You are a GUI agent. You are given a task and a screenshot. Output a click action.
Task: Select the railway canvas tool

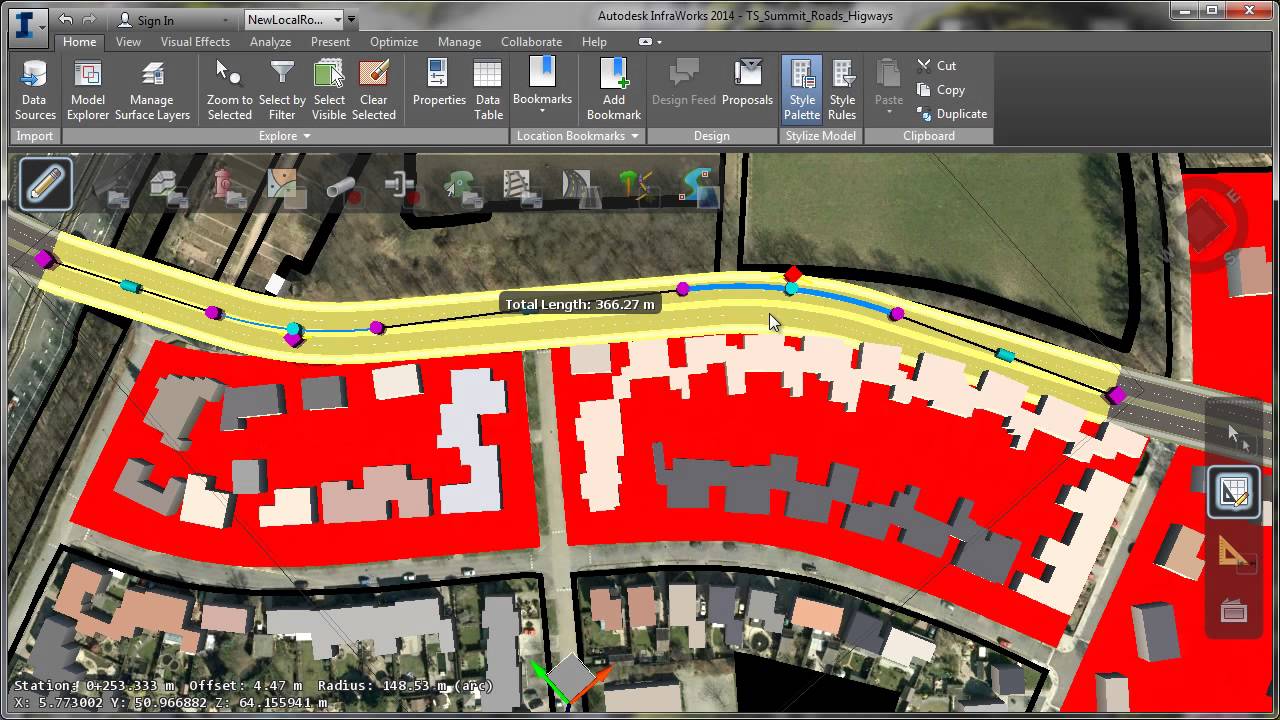[x=517, y=187]
